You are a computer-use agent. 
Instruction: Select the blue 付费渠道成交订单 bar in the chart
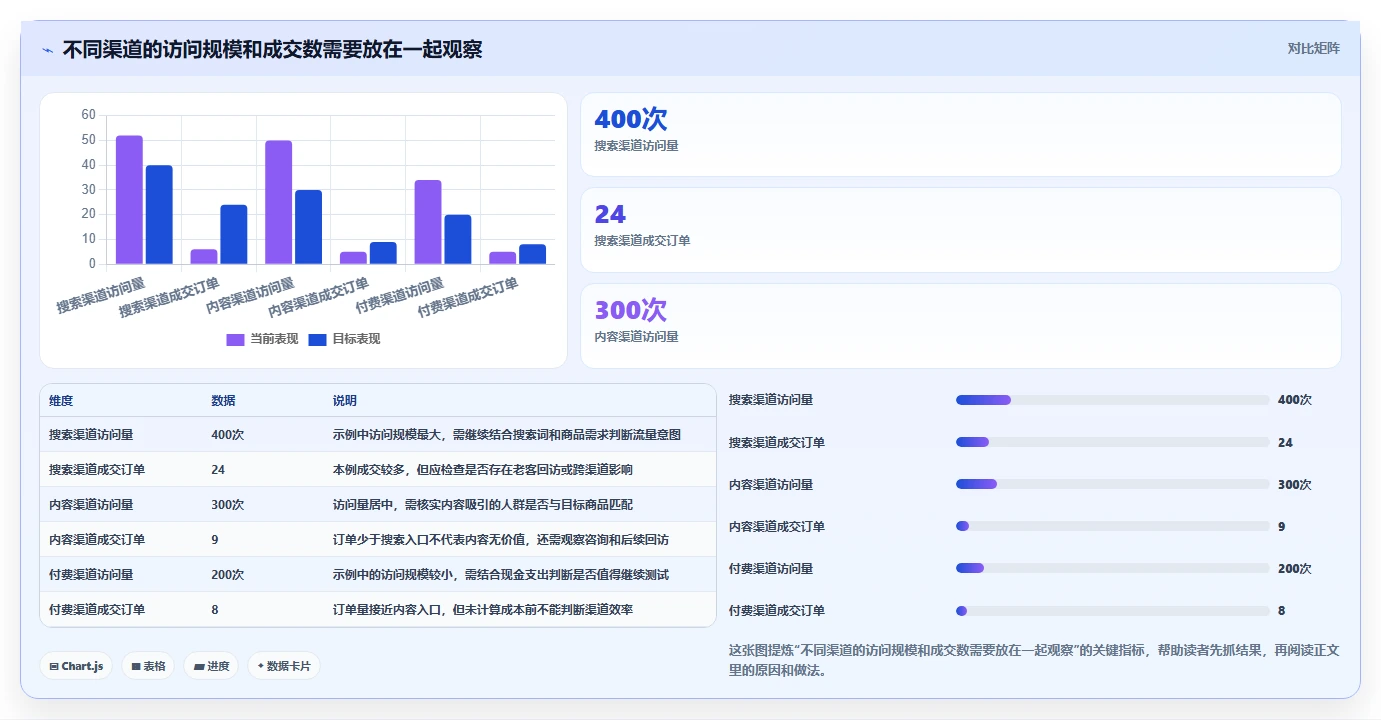pyautogui.click(x=533, y=254)
